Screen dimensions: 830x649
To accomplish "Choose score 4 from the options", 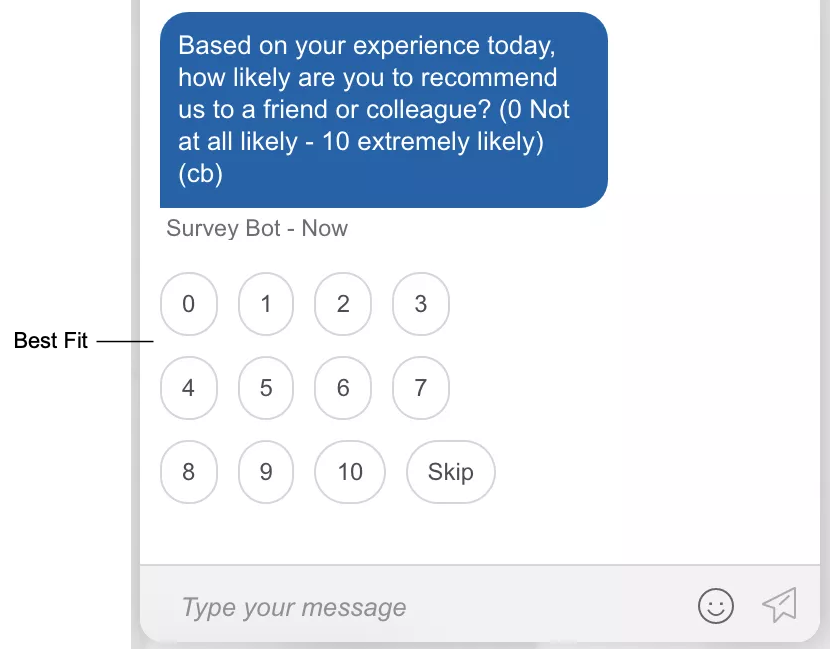I will (x=189, y=388).
